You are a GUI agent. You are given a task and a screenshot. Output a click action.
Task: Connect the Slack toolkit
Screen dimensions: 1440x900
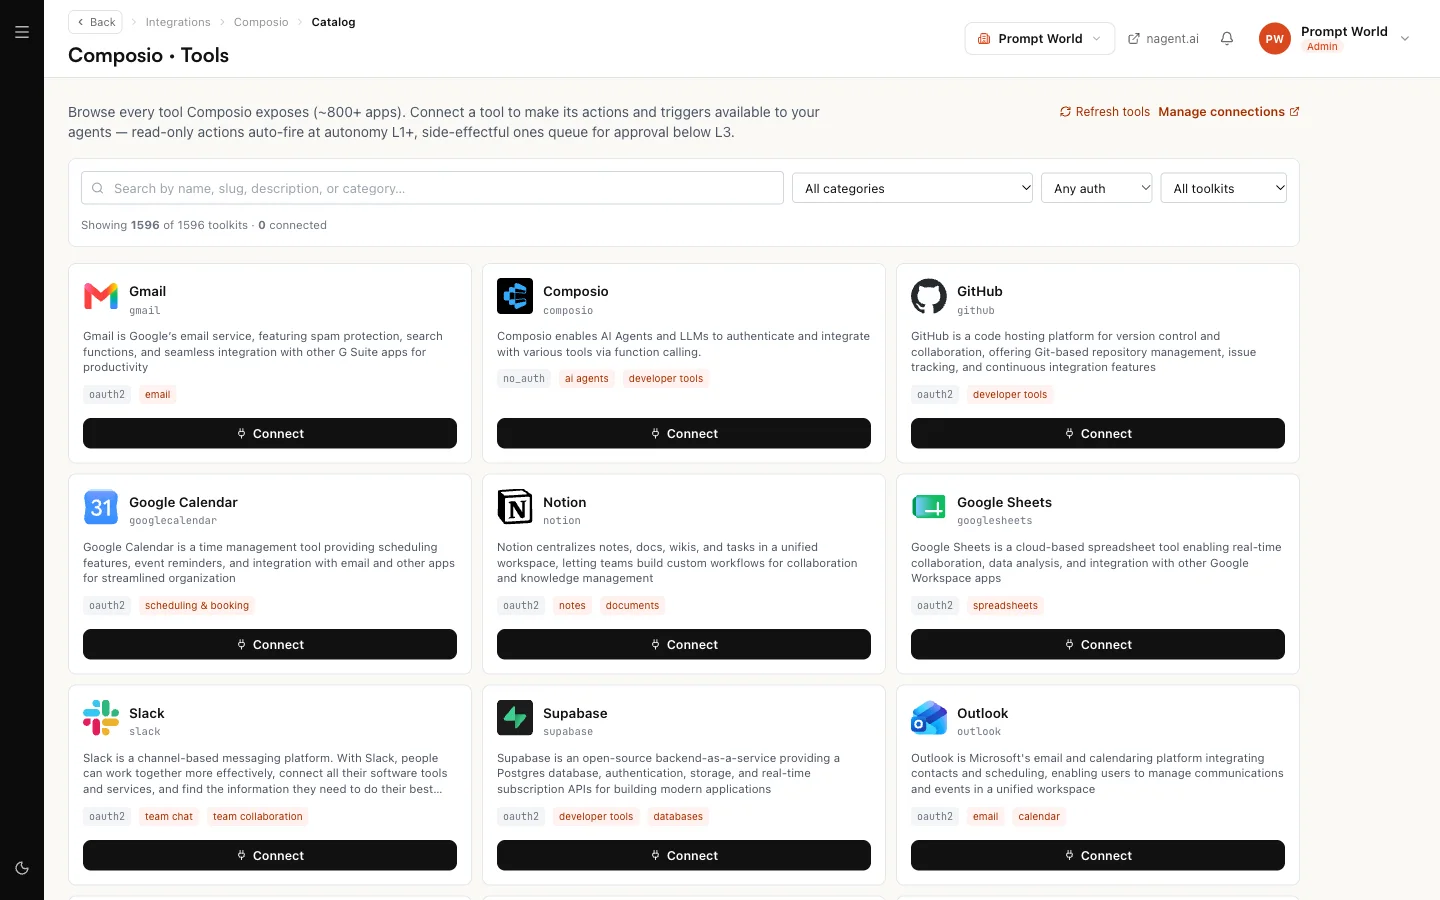point(270,856)
